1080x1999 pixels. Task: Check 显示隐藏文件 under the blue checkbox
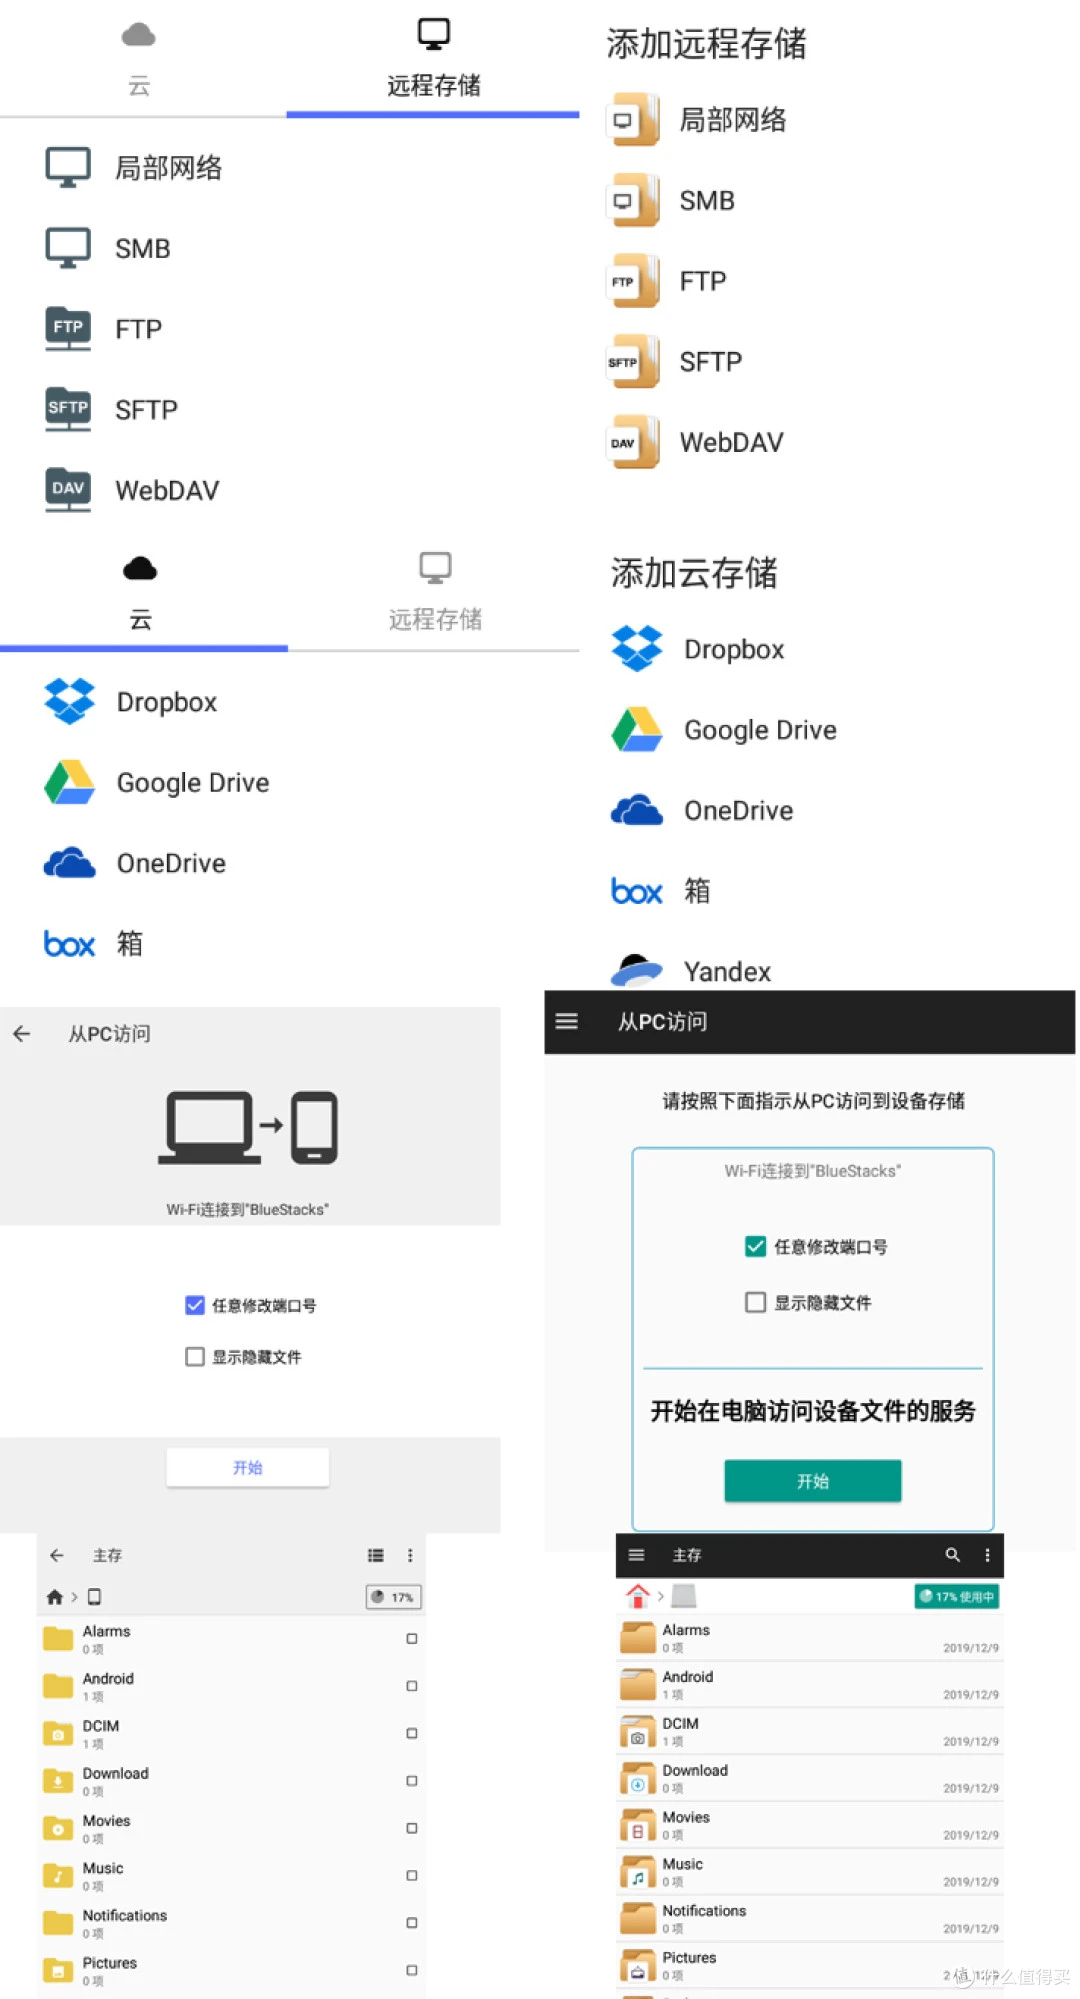click(x=195, y=1357)
